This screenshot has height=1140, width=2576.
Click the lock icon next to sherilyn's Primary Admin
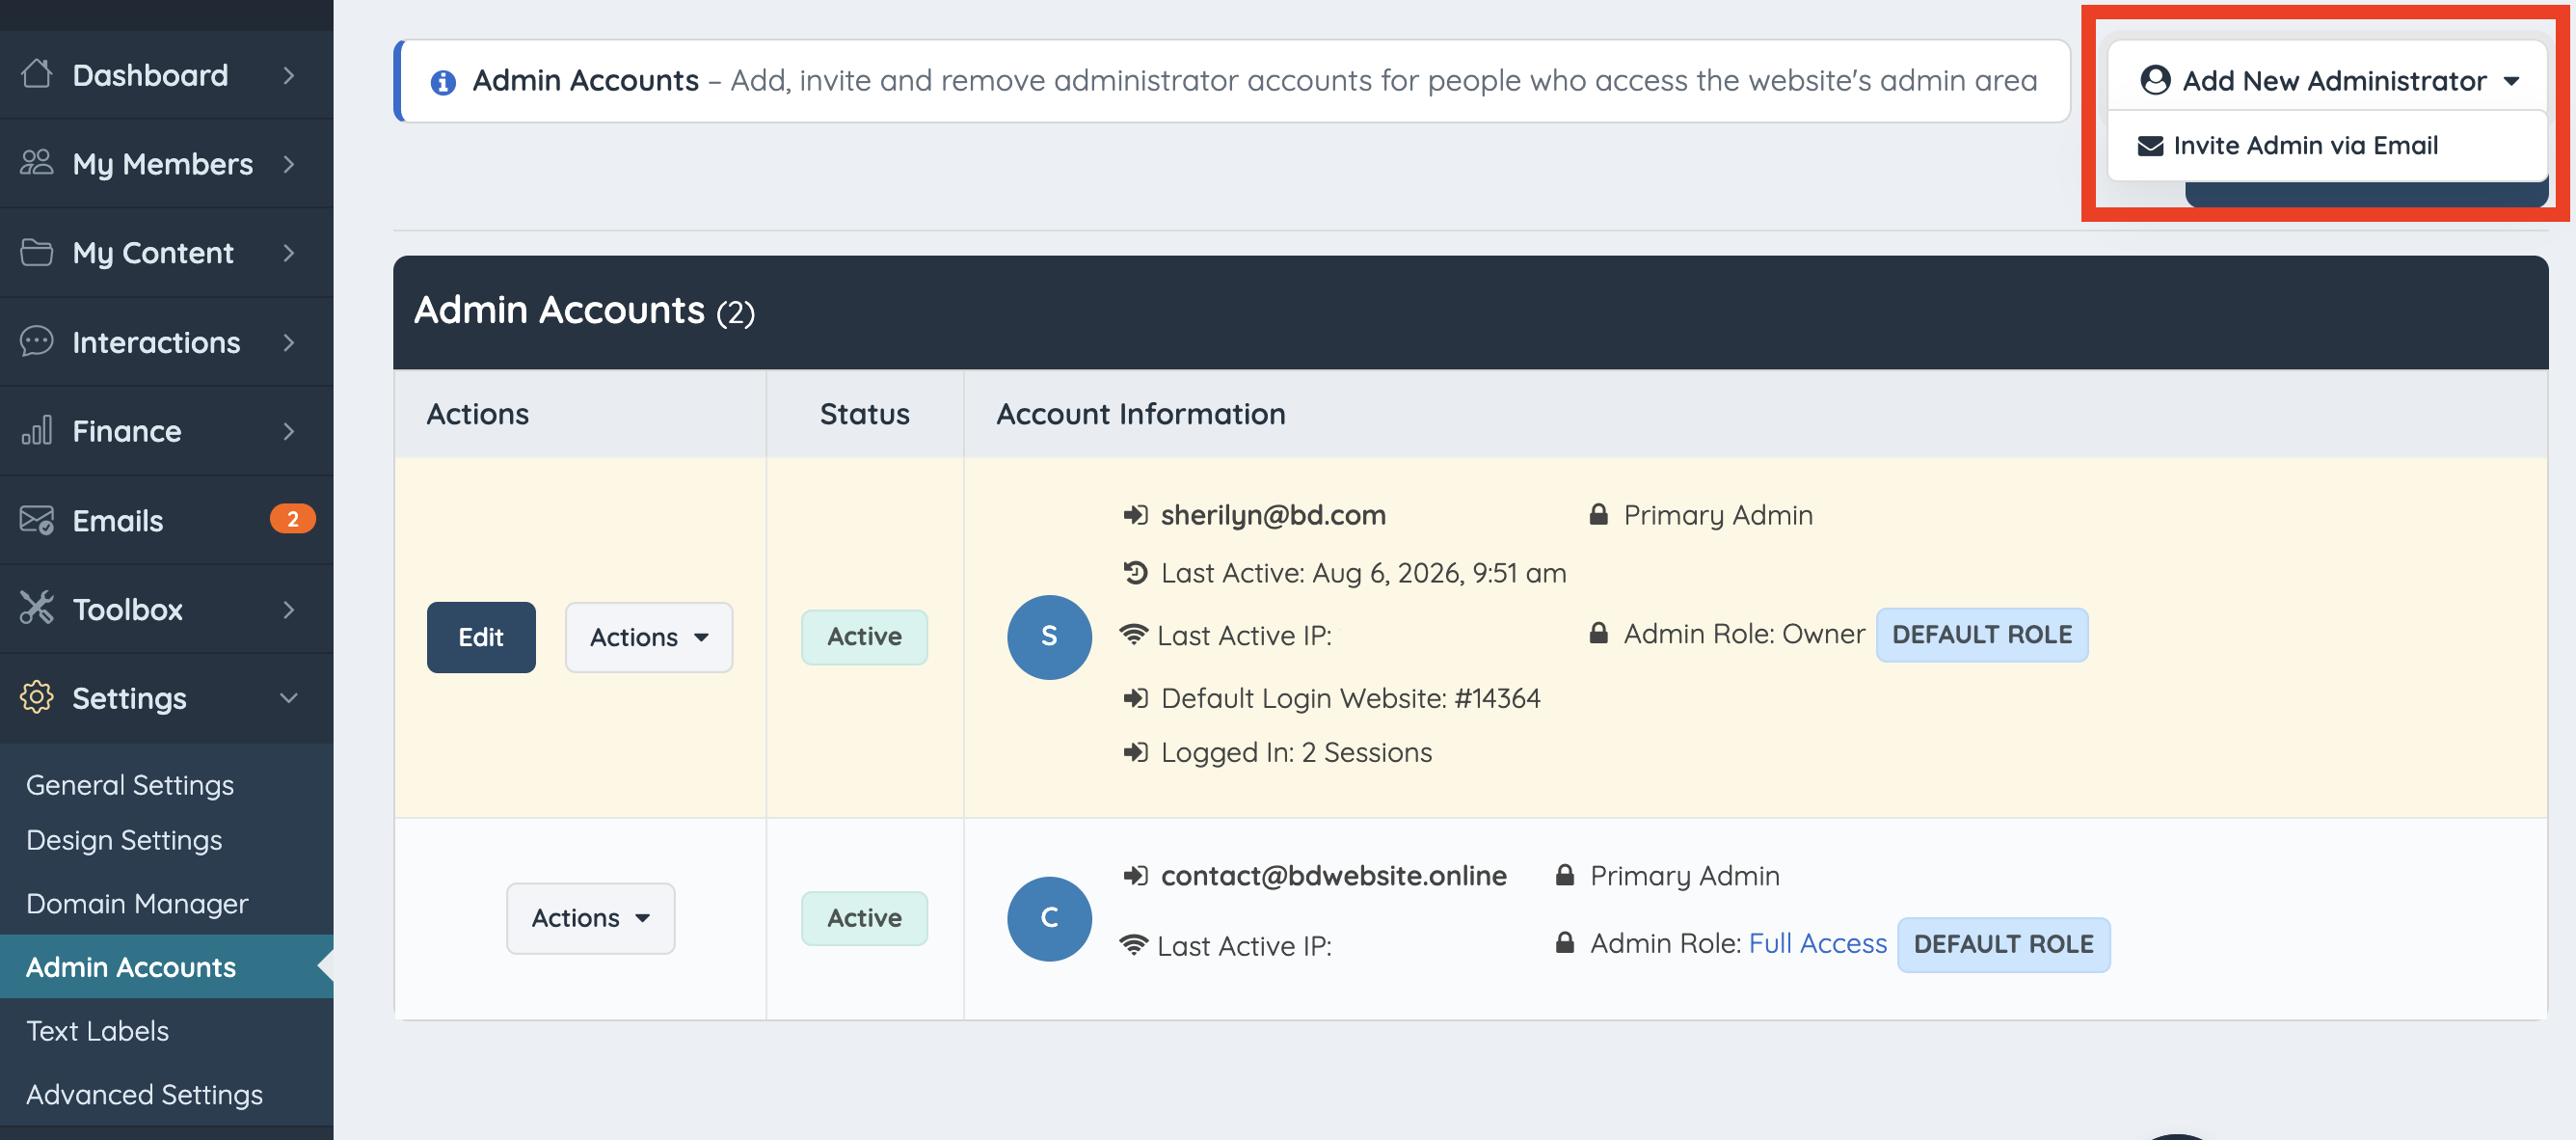(1598, 514)
